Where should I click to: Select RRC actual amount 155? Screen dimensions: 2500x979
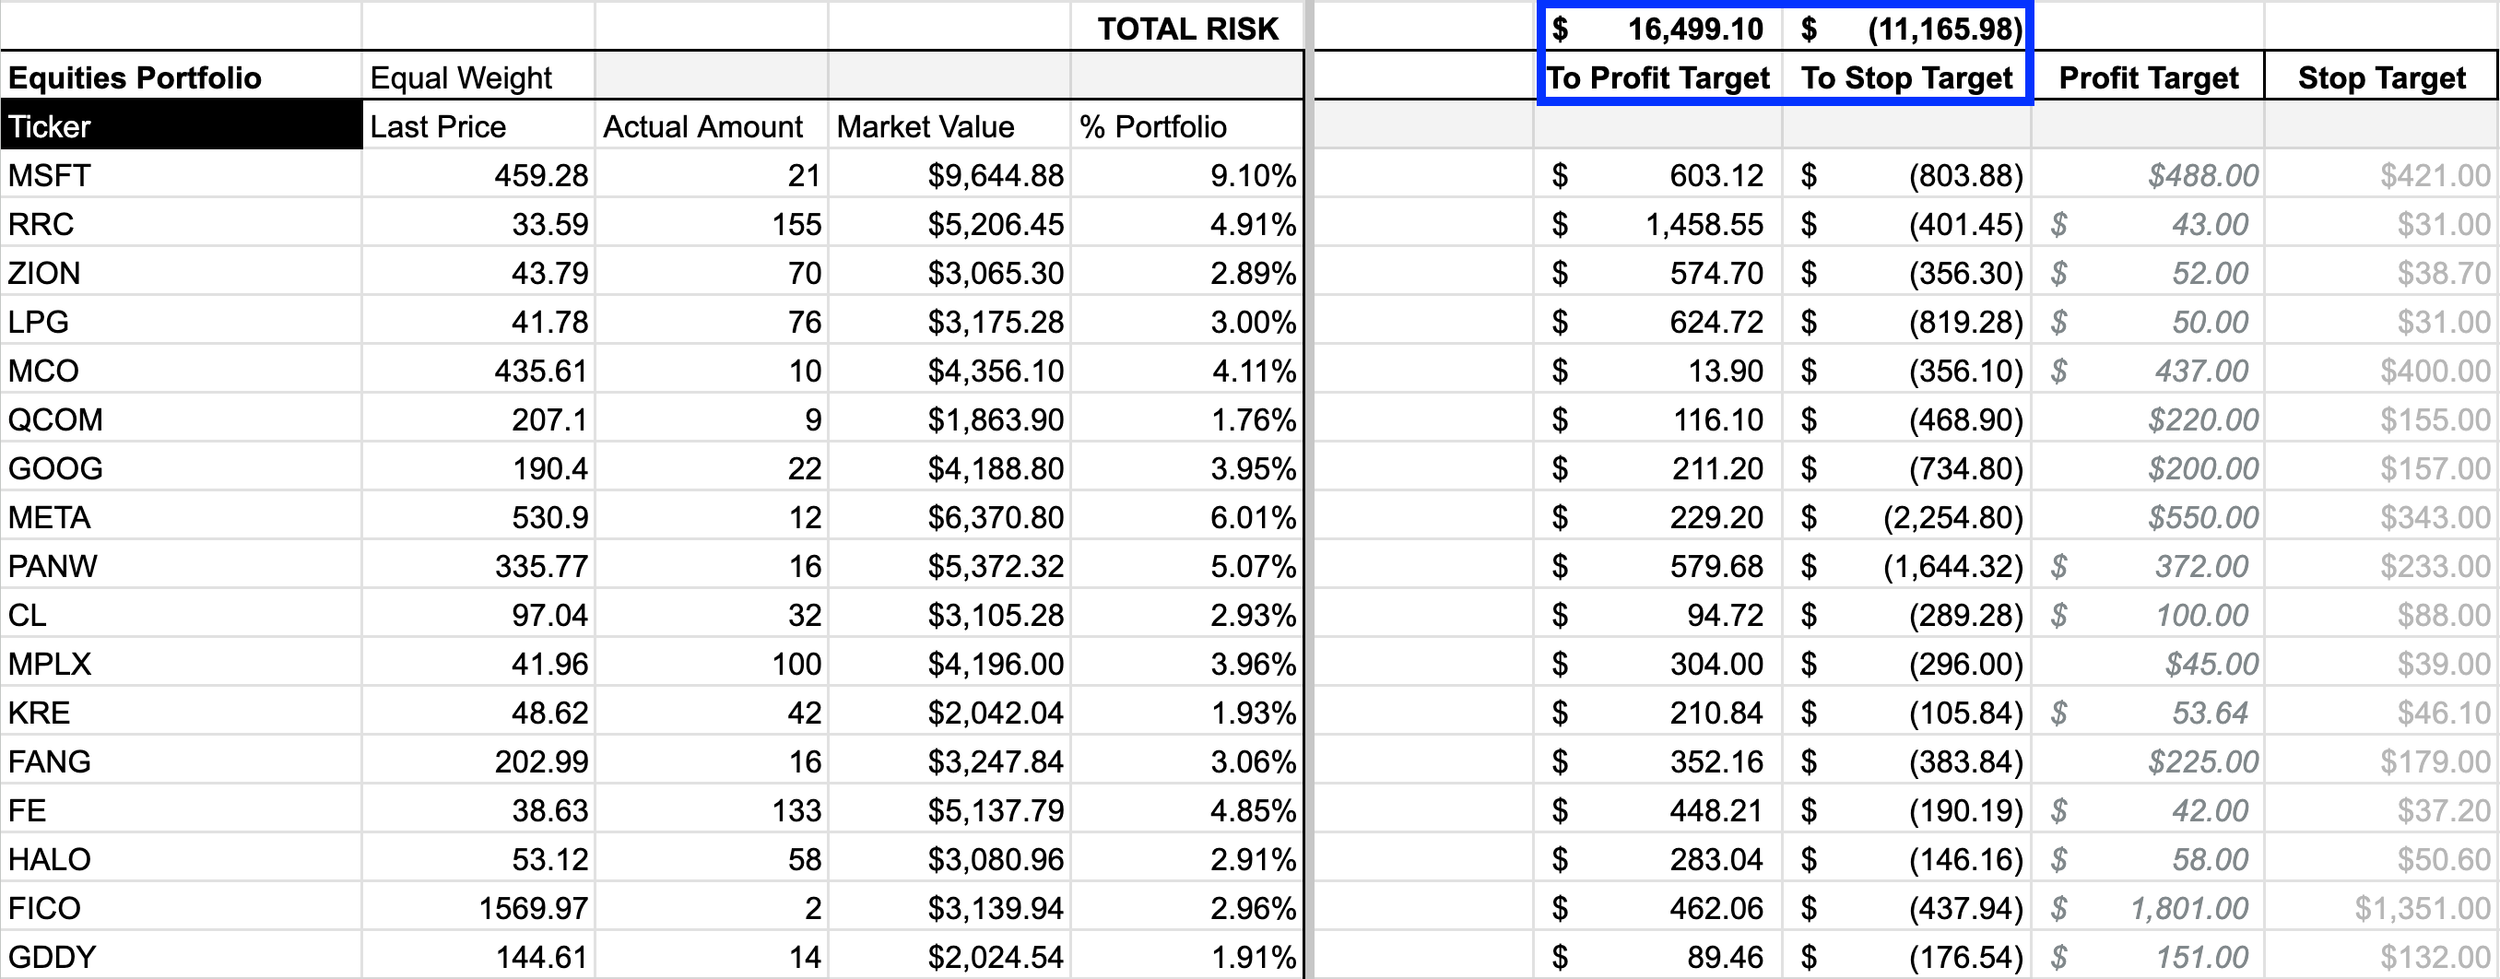click(x=711, y=224)
